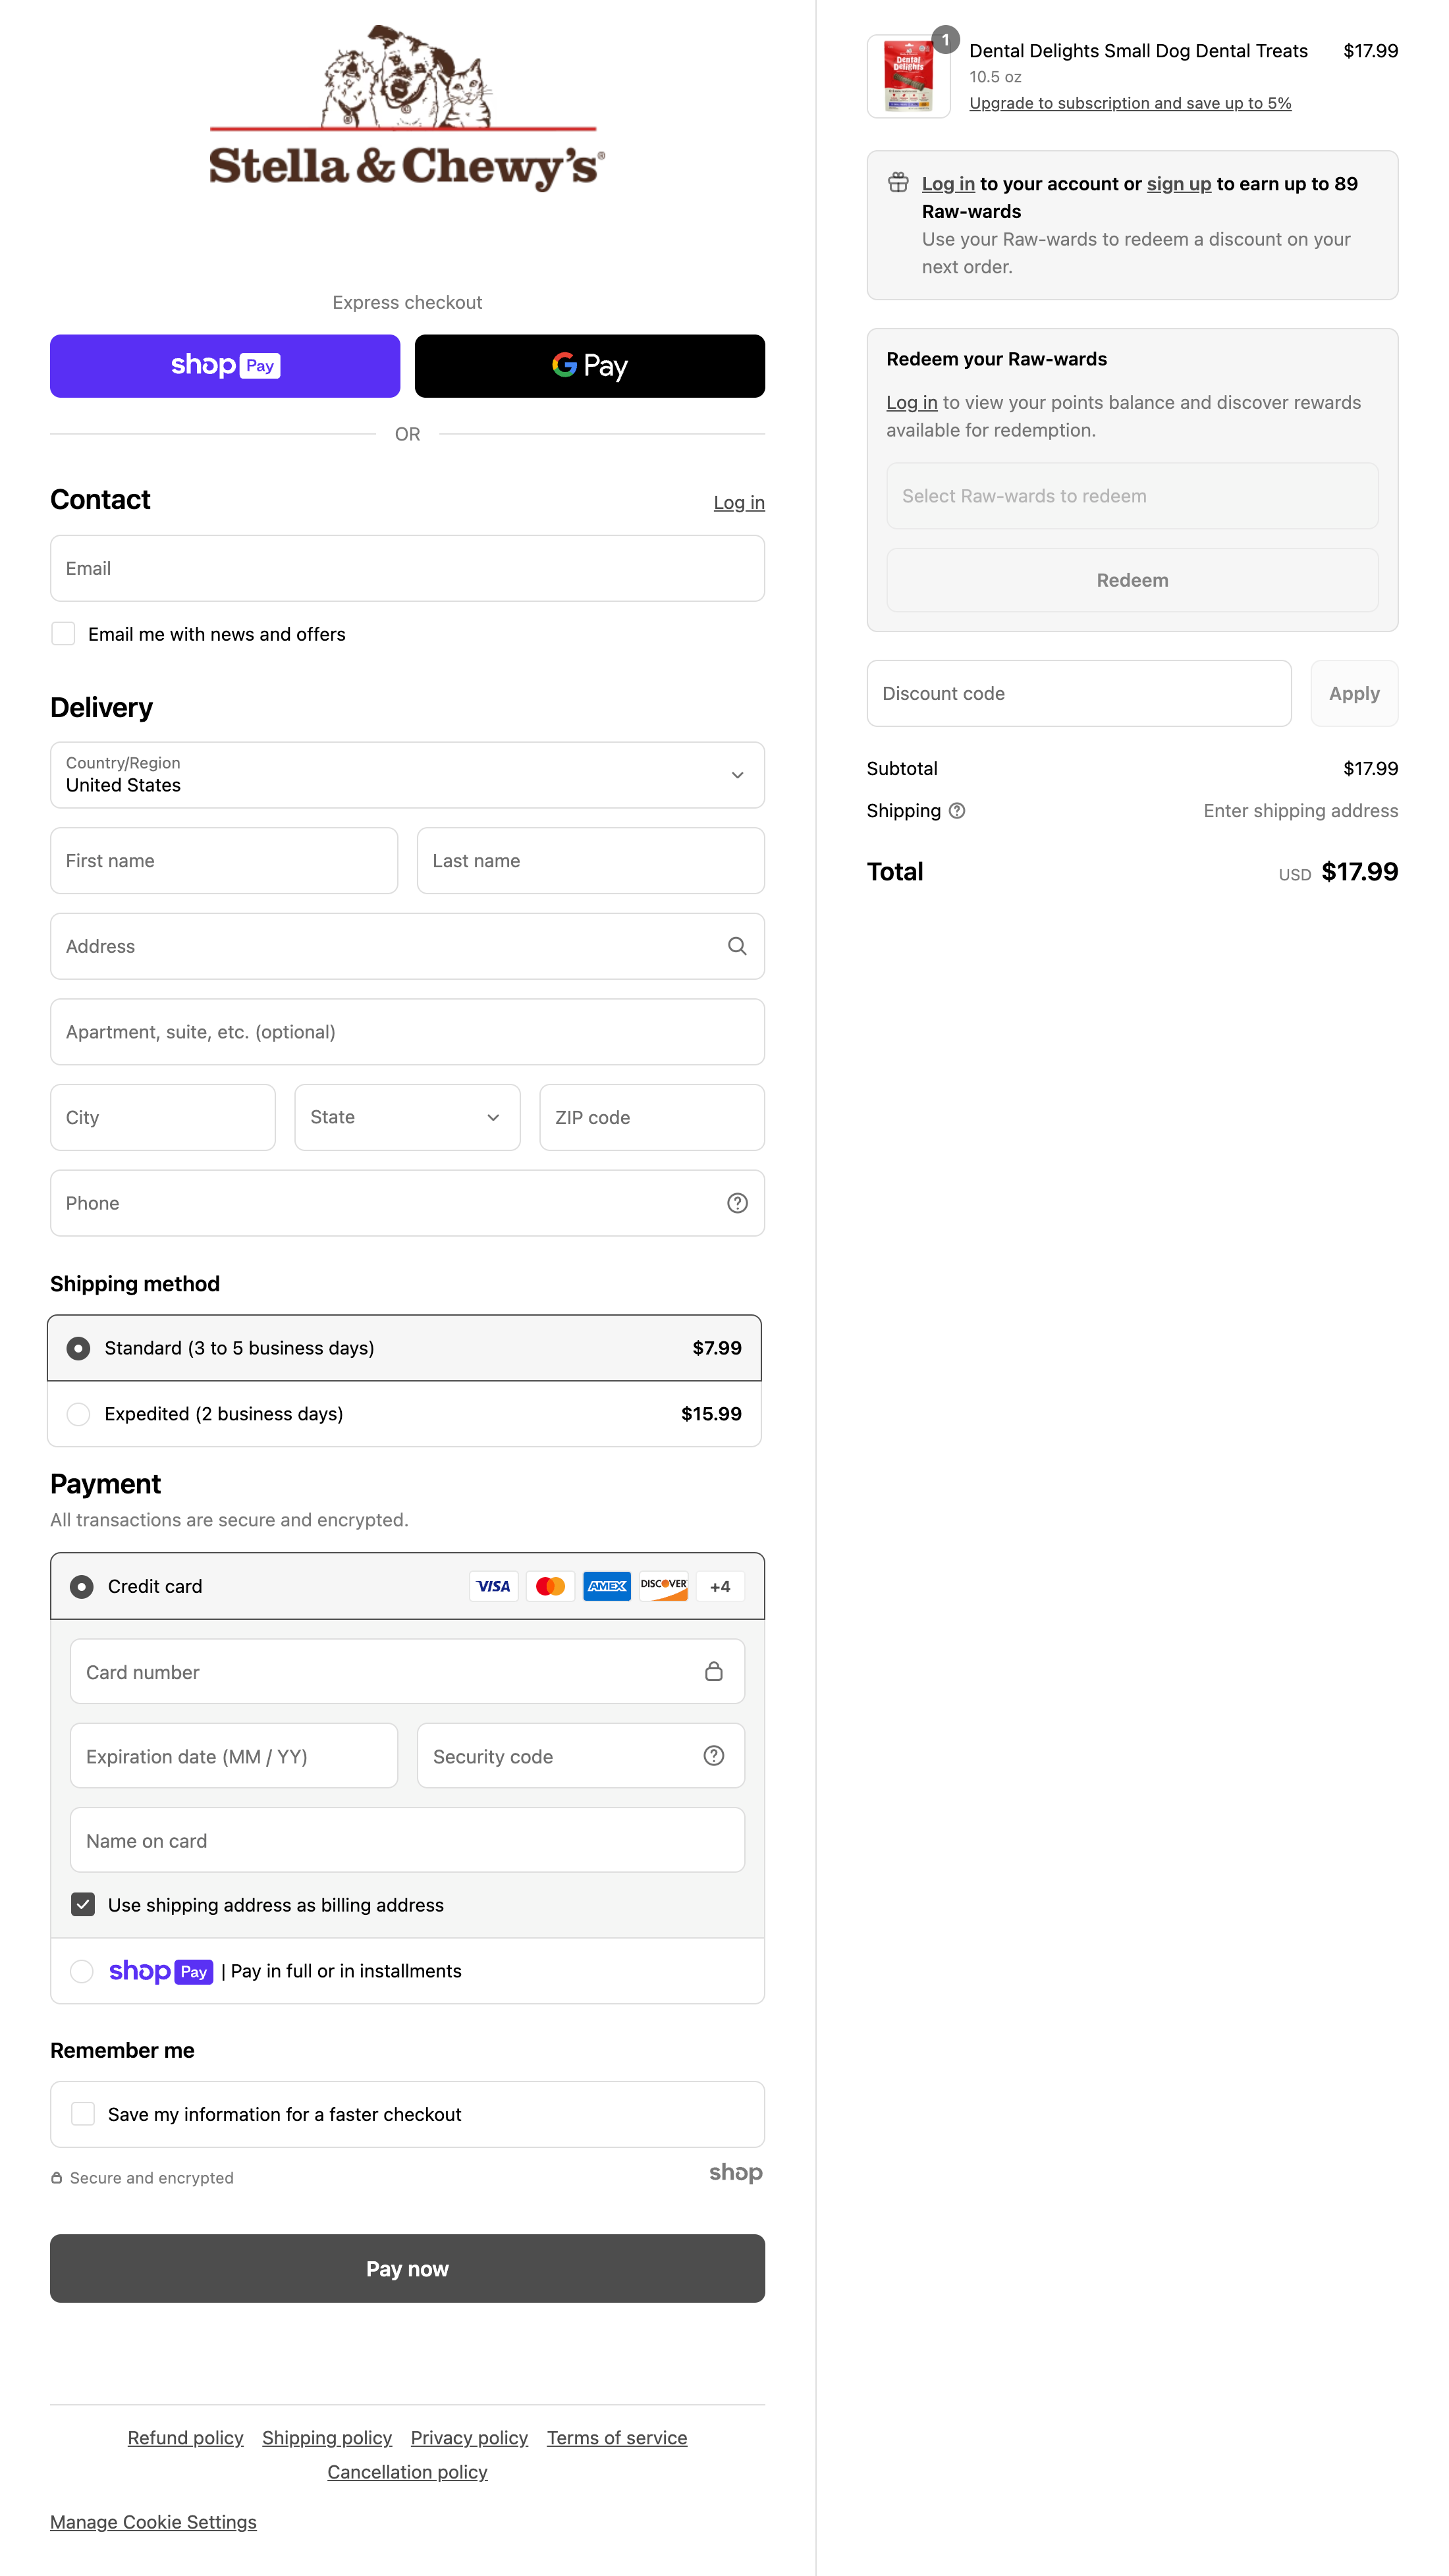
Task: Open the Refund policy page
Action: click(185, 2437)
